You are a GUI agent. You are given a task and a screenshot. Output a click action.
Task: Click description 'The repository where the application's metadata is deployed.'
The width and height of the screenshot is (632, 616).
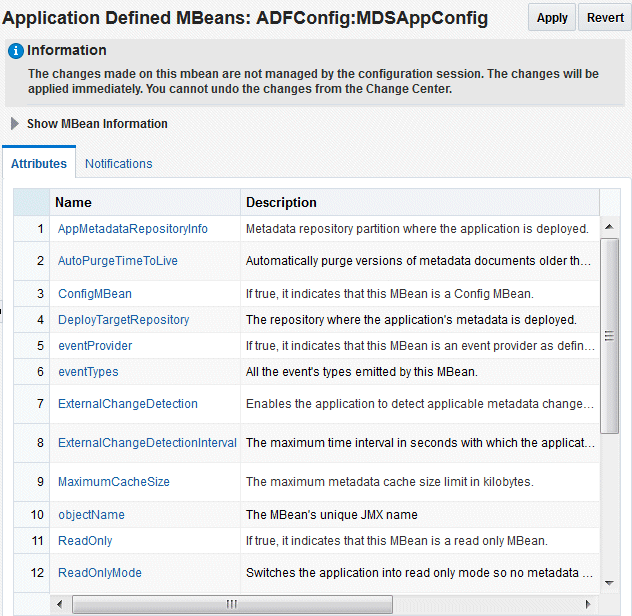click(x=411, y=320)
